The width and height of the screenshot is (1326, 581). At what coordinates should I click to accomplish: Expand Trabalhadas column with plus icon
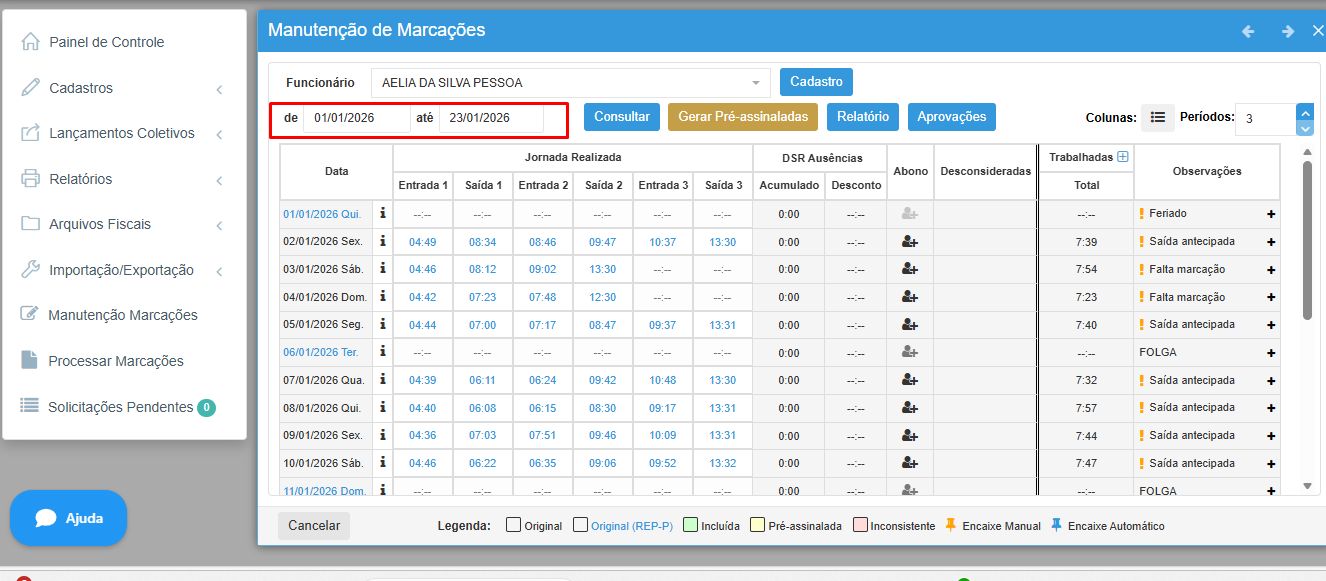1122,157
